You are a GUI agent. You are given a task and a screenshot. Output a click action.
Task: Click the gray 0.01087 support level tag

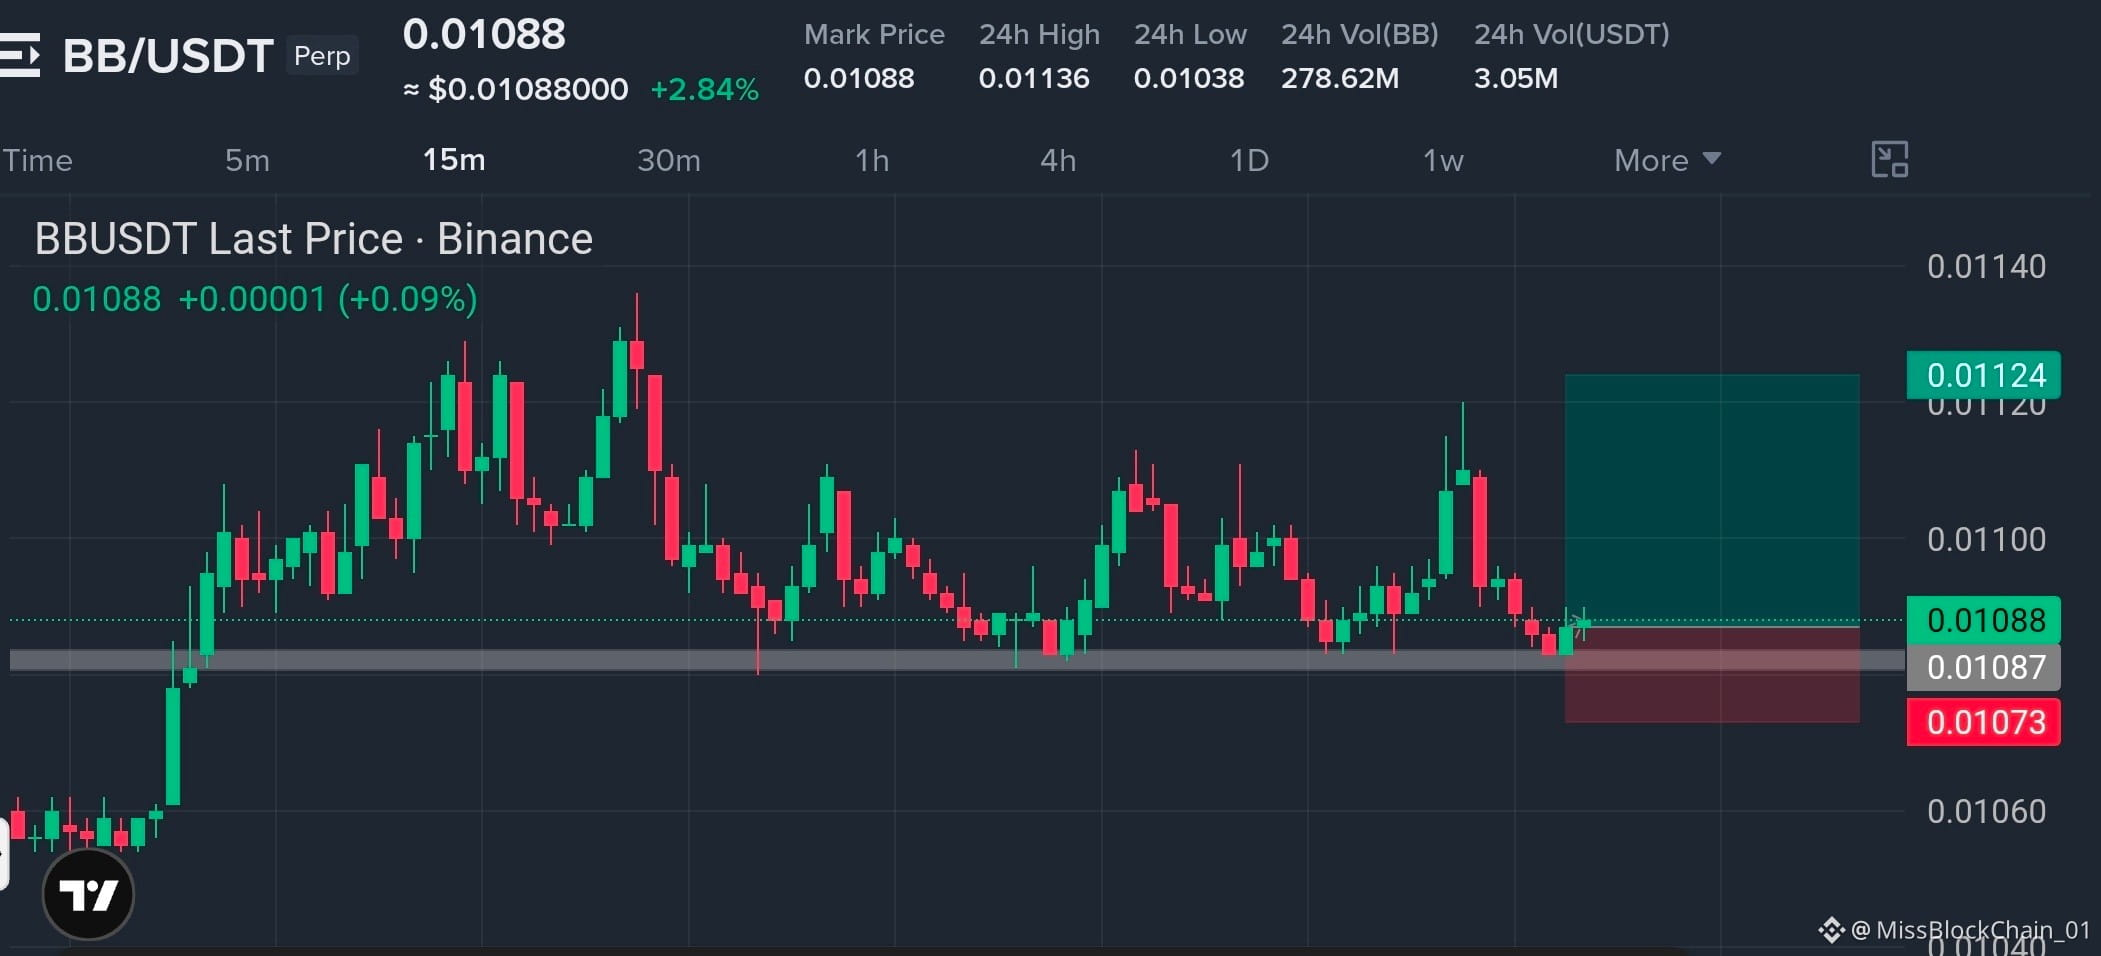[x=1984, y=667]
